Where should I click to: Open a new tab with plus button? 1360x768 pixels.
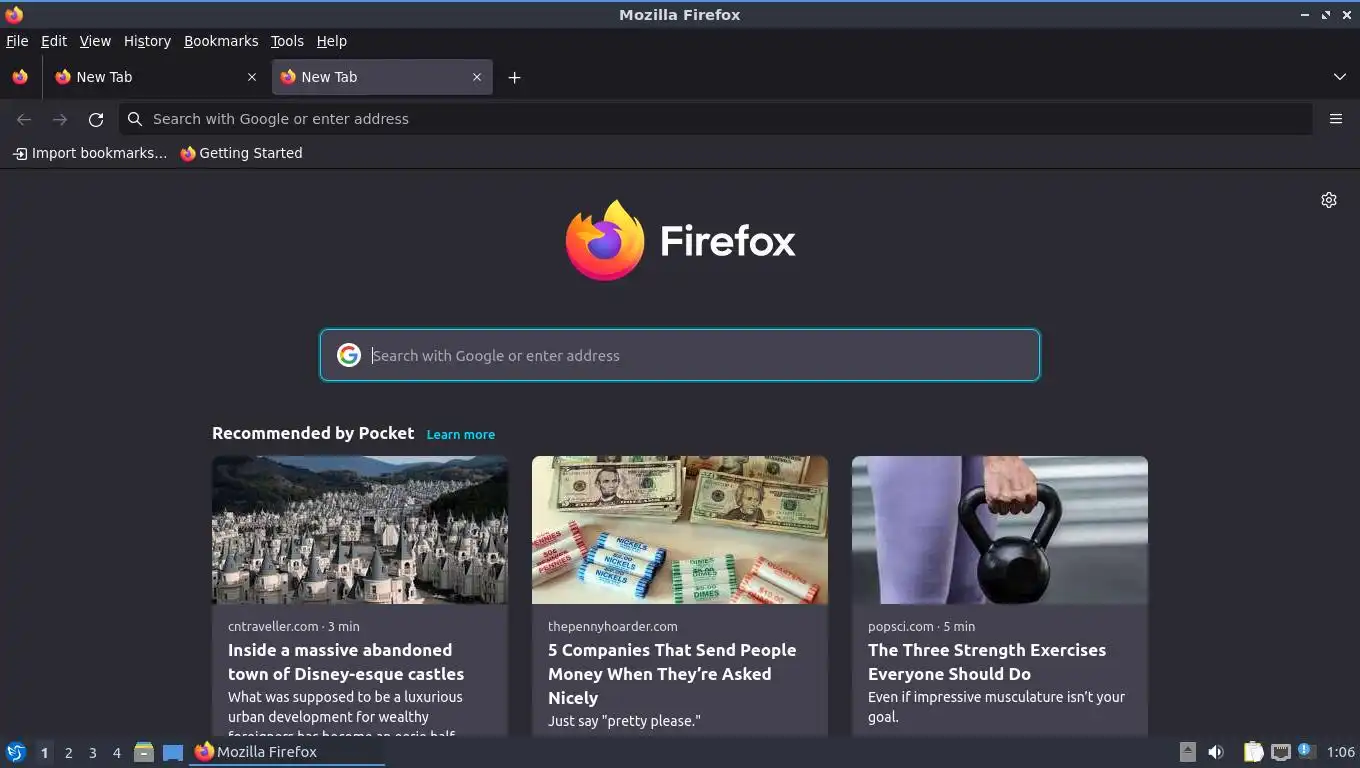tap(514, 77)
